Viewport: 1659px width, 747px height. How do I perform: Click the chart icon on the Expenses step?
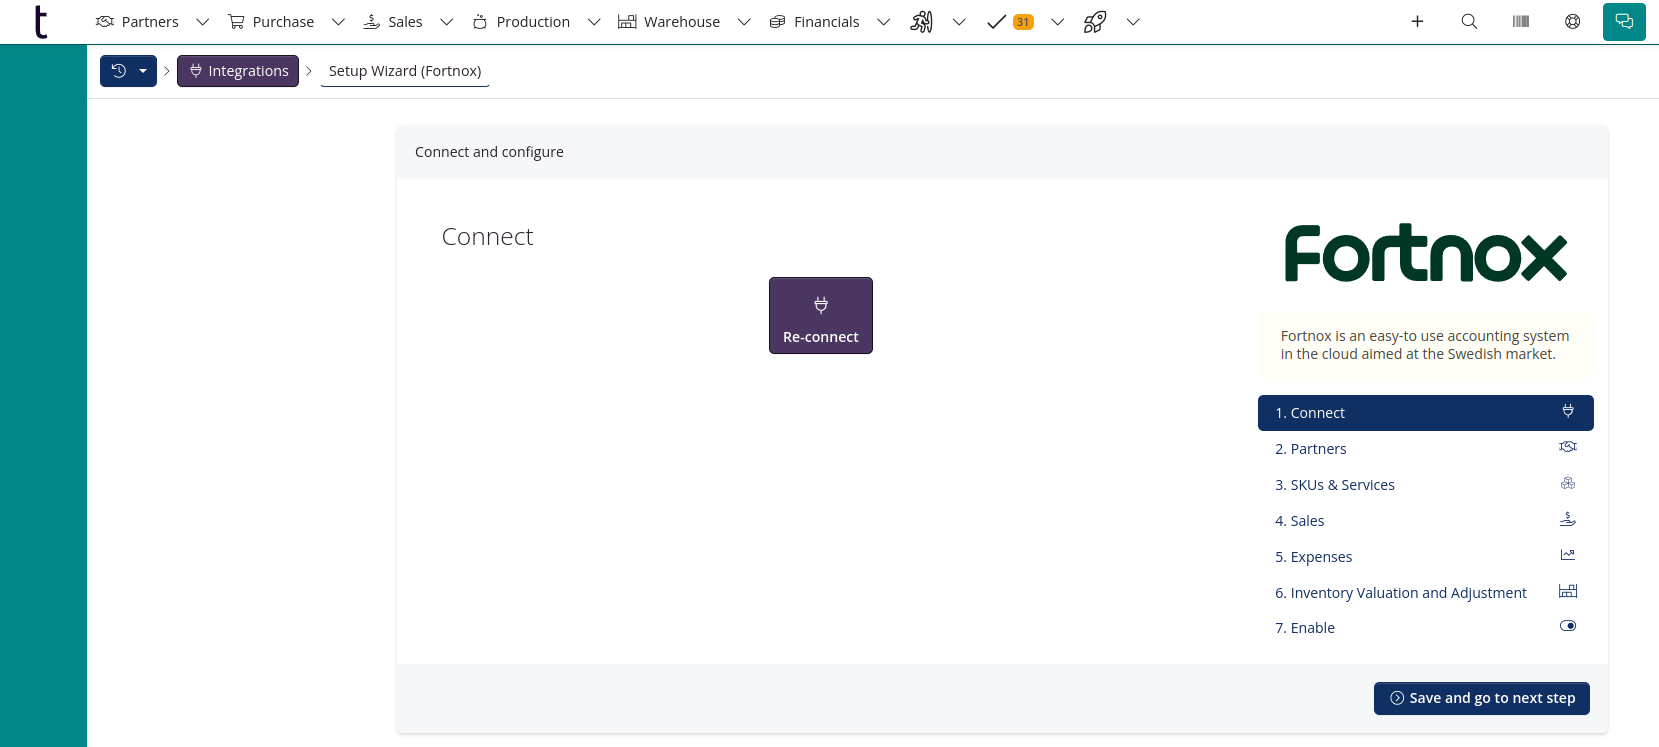(1568, 555)
